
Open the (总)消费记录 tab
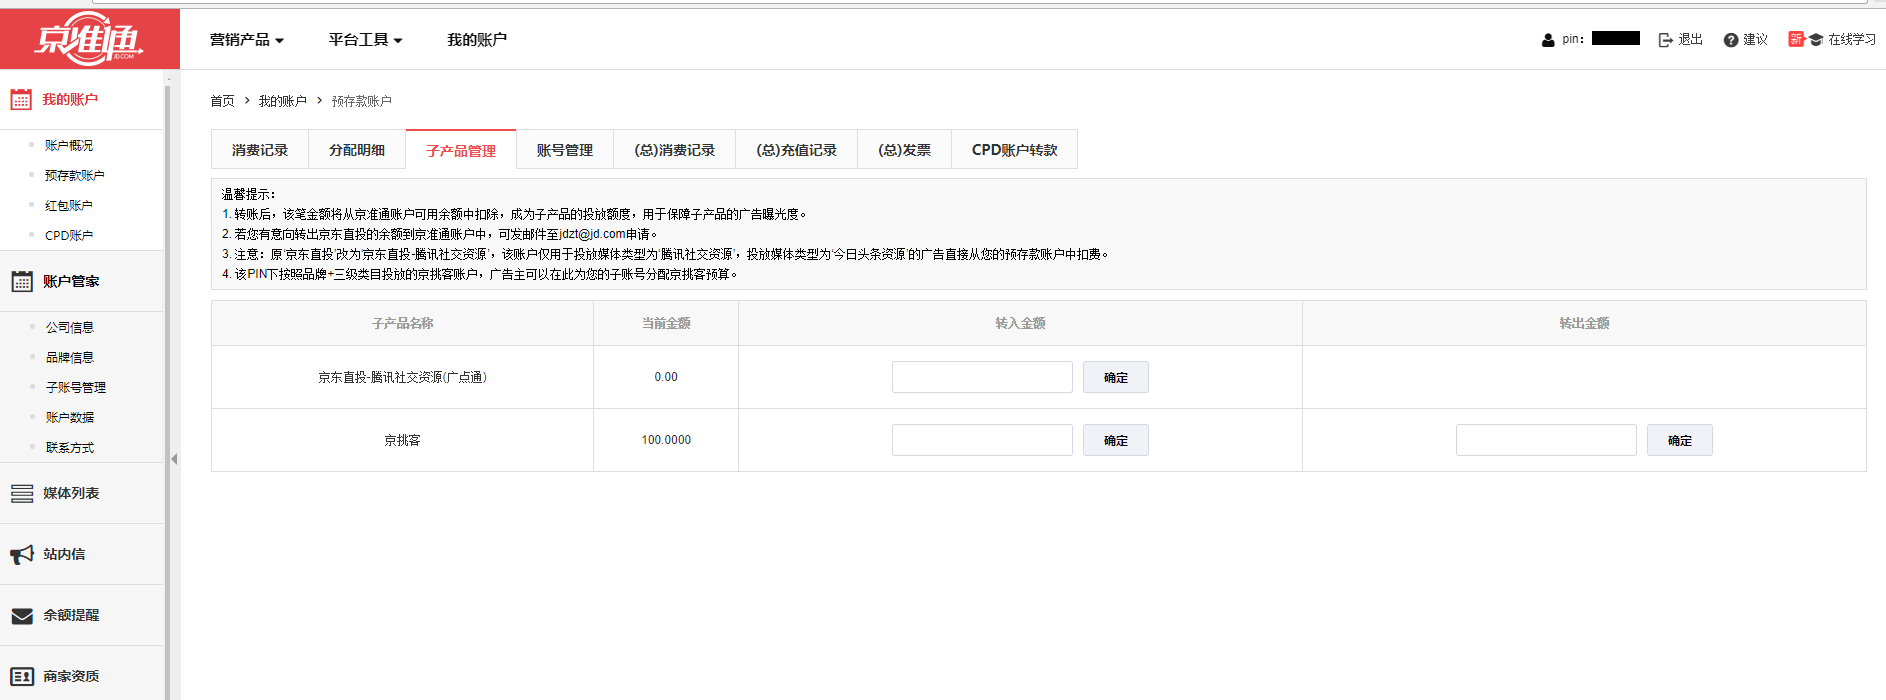pyautogui.click(x=675, y=150)
